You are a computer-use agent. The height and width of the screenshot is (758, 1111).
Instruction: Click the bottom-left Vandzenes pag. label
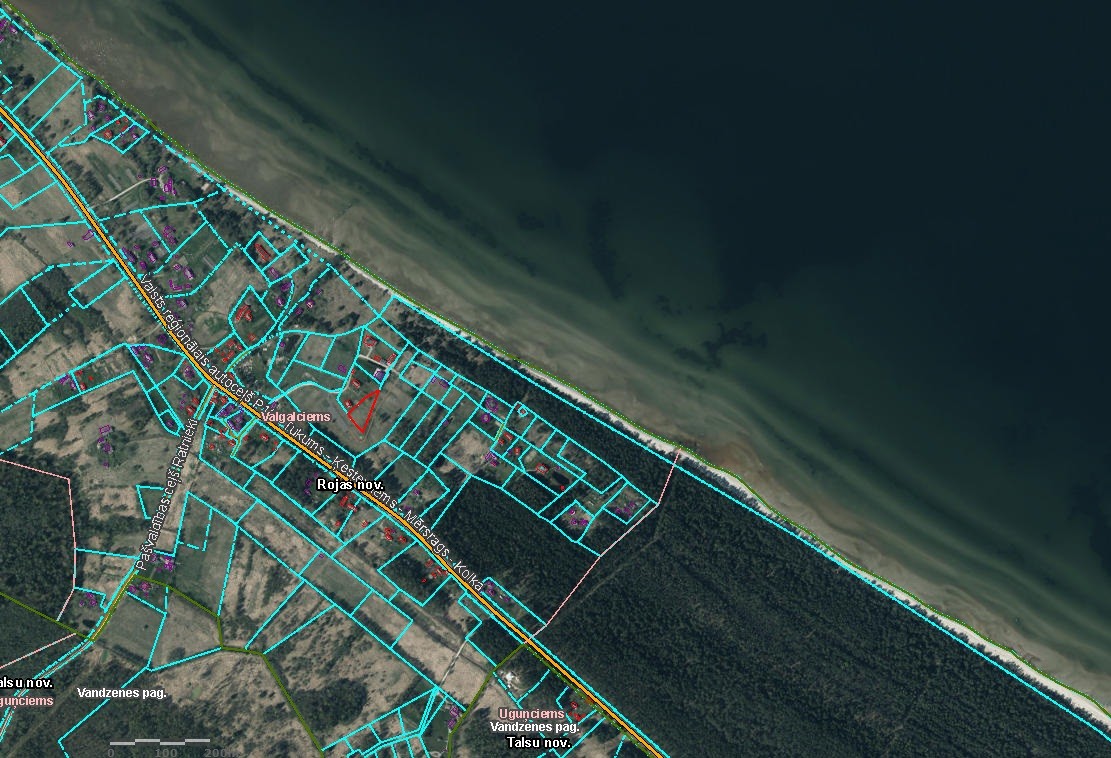[122, 692]
